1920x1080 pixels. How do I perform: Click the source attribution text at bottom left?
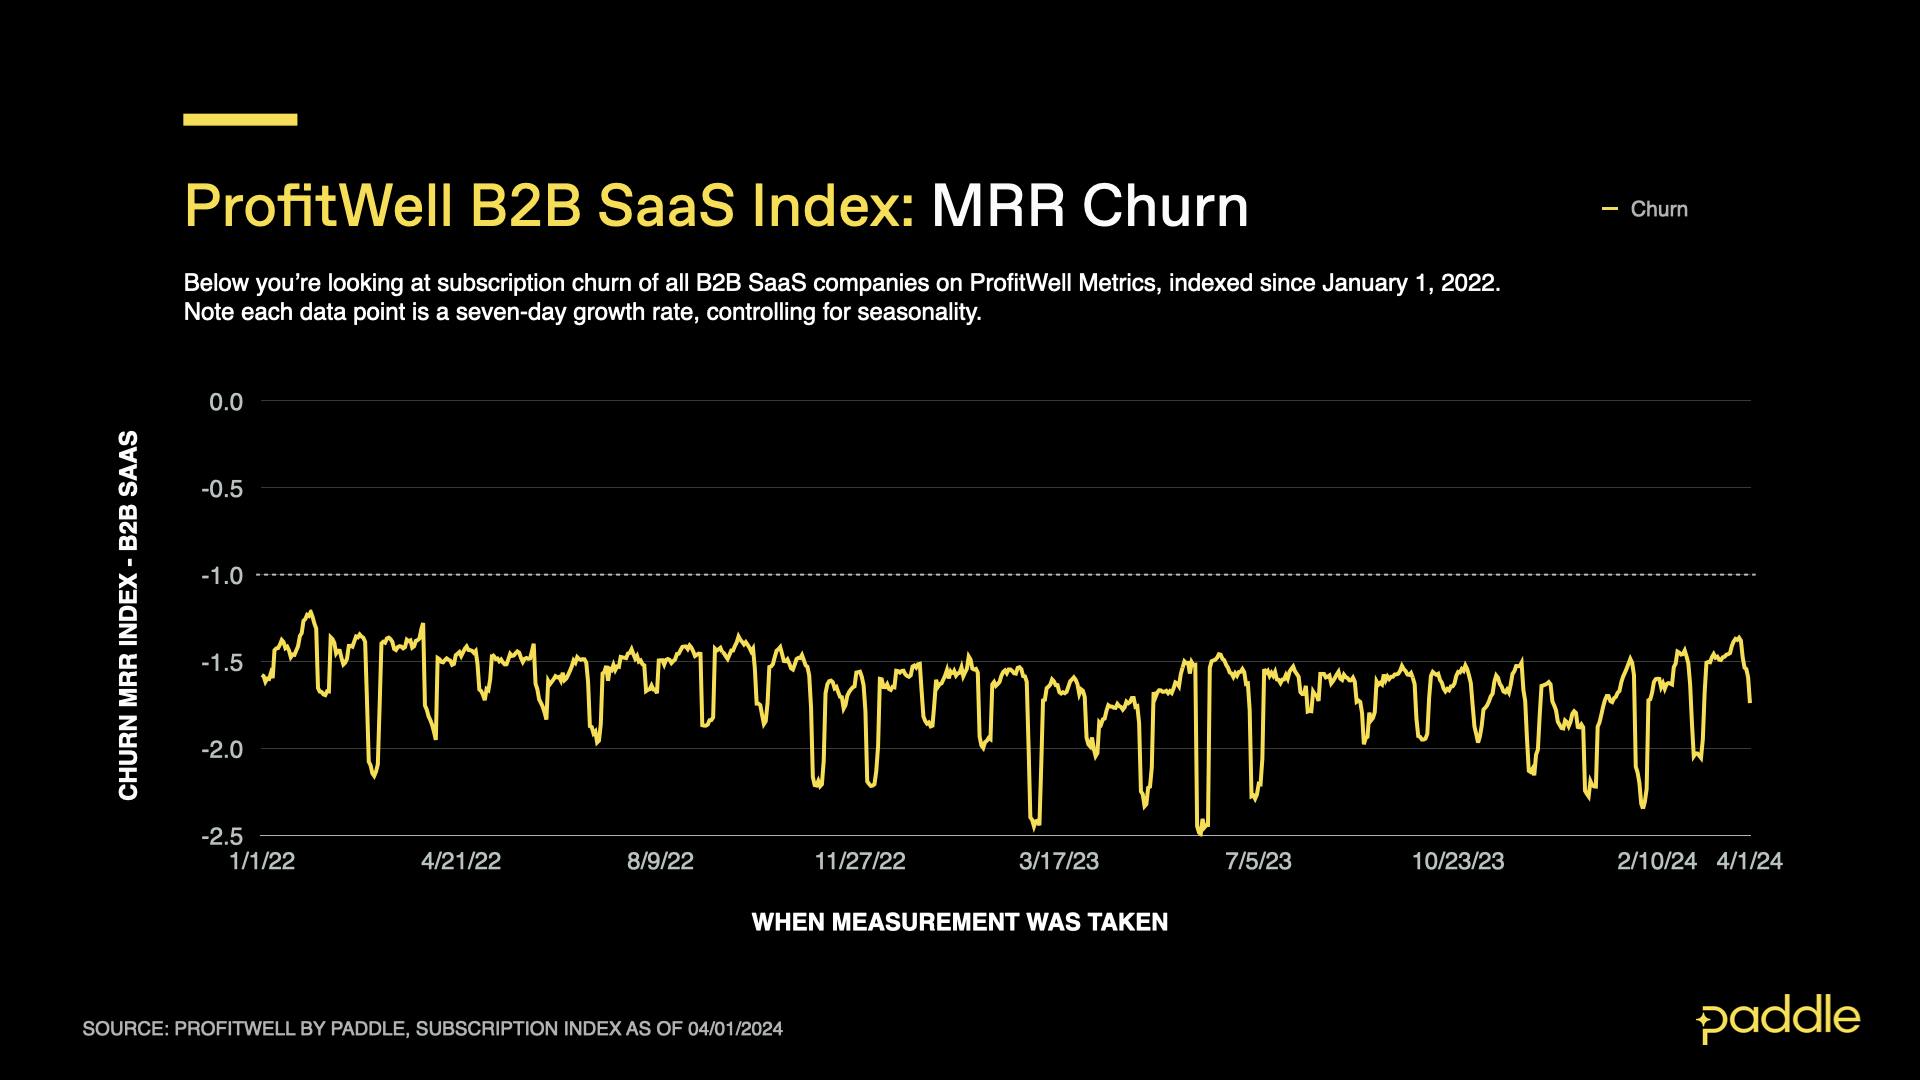[x=435, y=1026]
